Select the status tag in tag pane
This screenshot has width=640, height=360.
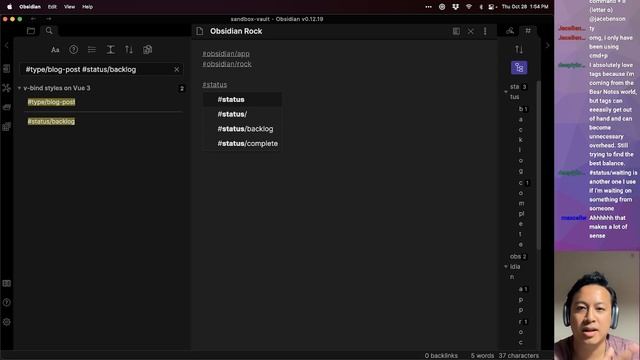[514, 92]
